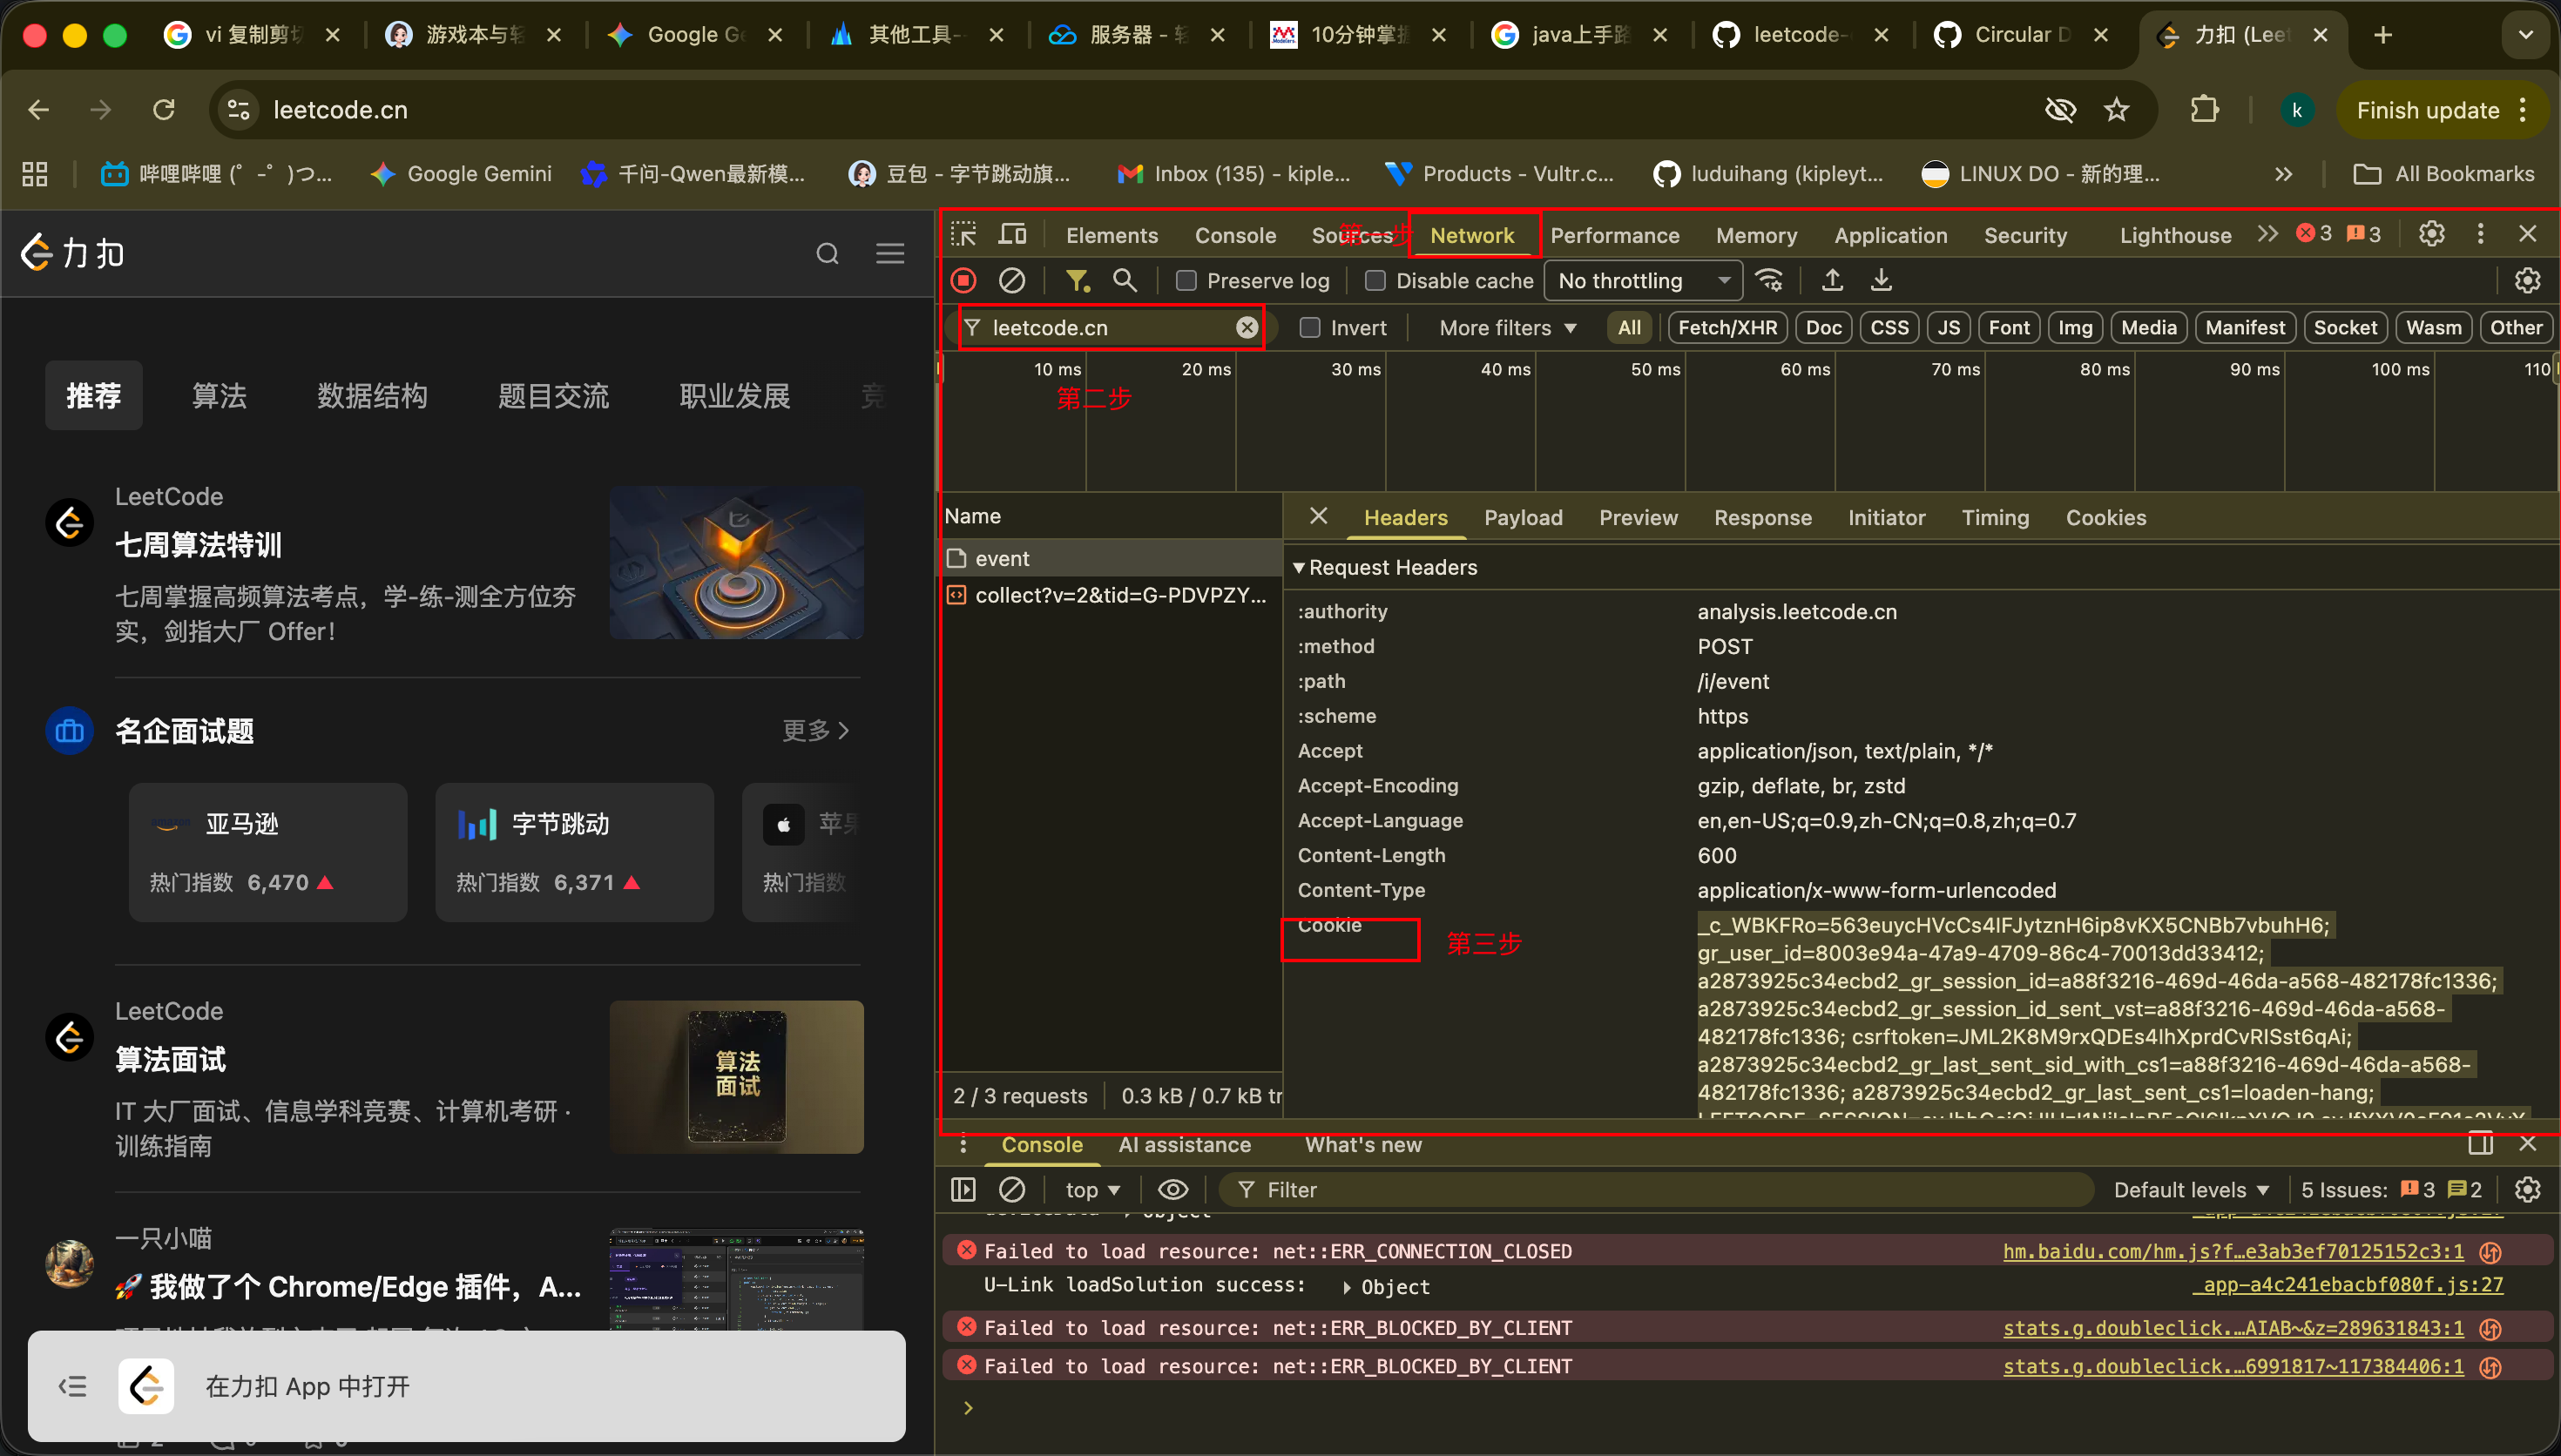Screen dimensions: 2561x1456
Task: Toggle the device toolbar icon
Action: tap(1012, 234)
